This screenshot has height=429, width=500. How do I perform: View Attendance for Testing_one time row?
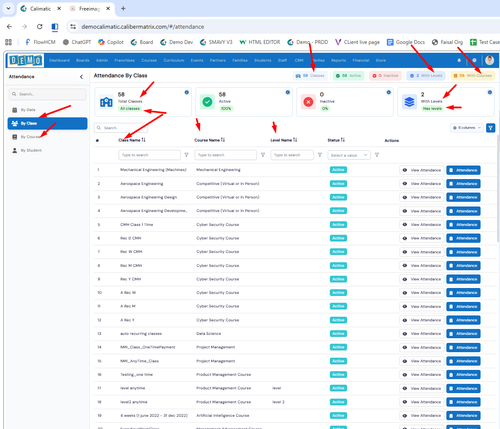tap(422, 375)
